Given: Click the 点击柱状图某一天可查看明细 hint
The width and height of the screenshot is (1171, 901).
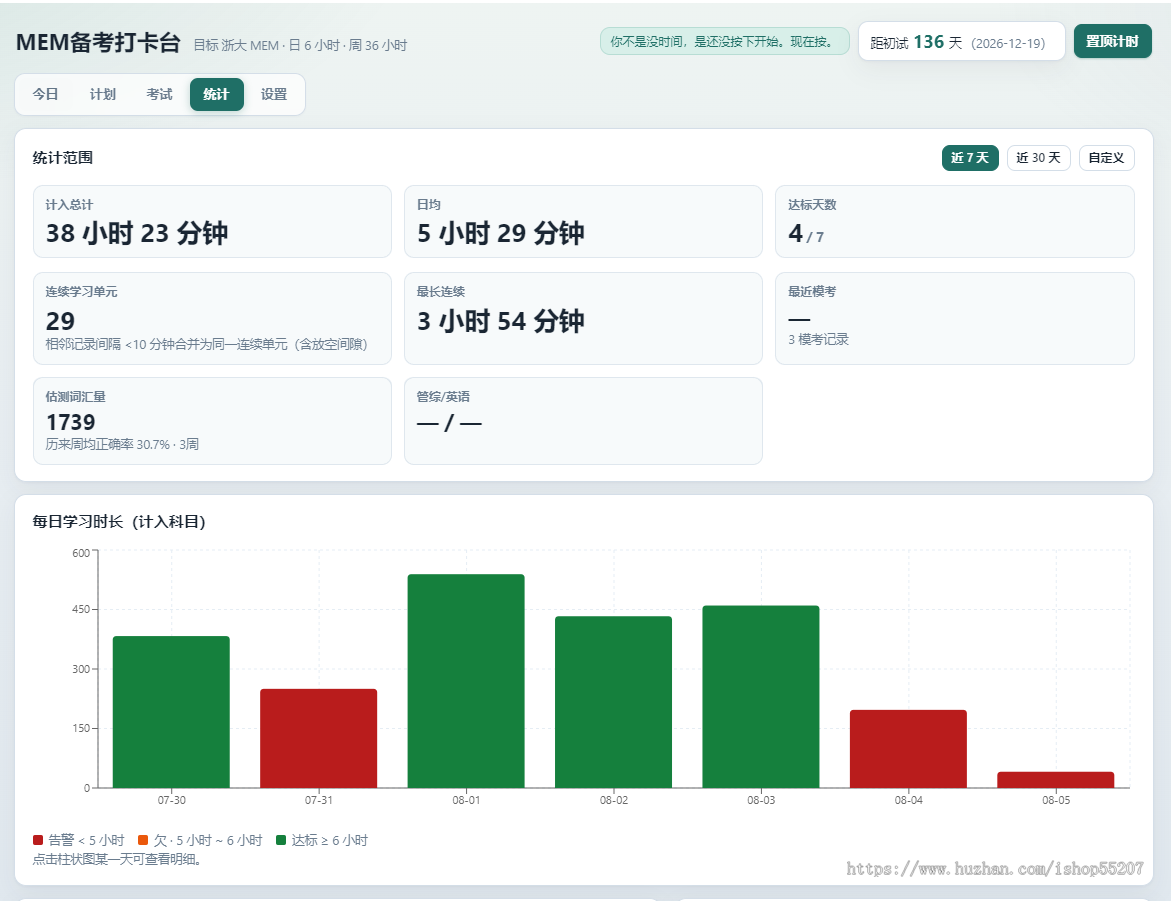Looking at the screenshot, I should [117, 859].
